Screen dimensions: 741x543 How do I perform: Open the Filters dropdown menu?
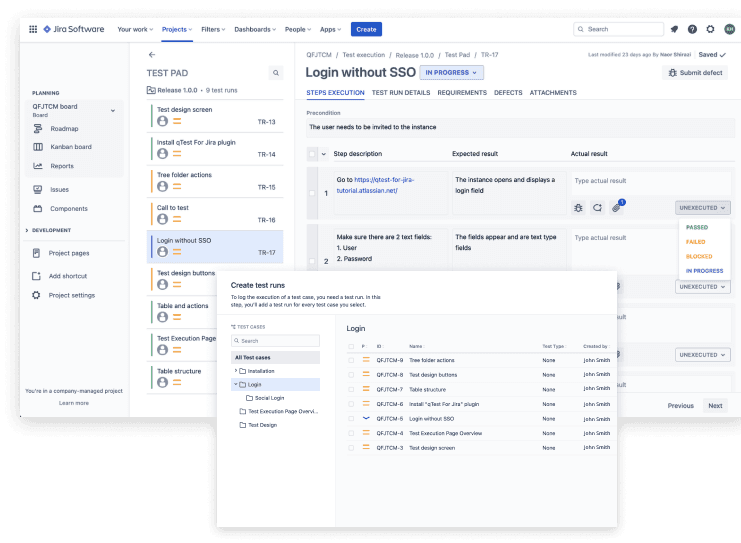(x=212, y=30)
